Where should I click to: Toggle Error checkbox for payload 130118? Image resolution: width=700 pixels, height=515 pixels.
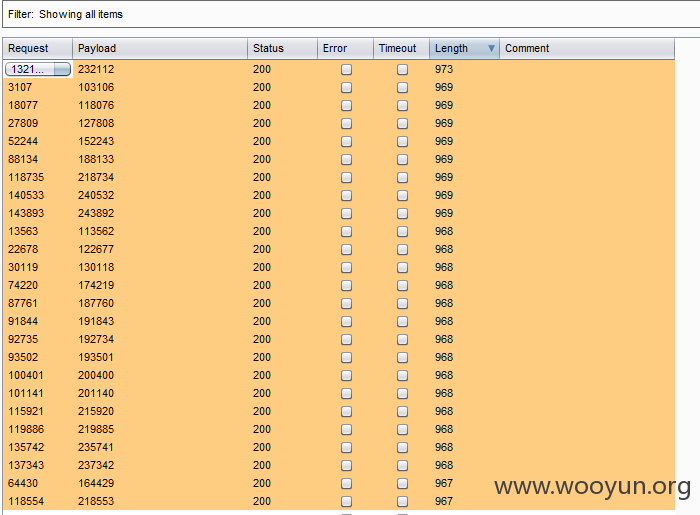346,267
